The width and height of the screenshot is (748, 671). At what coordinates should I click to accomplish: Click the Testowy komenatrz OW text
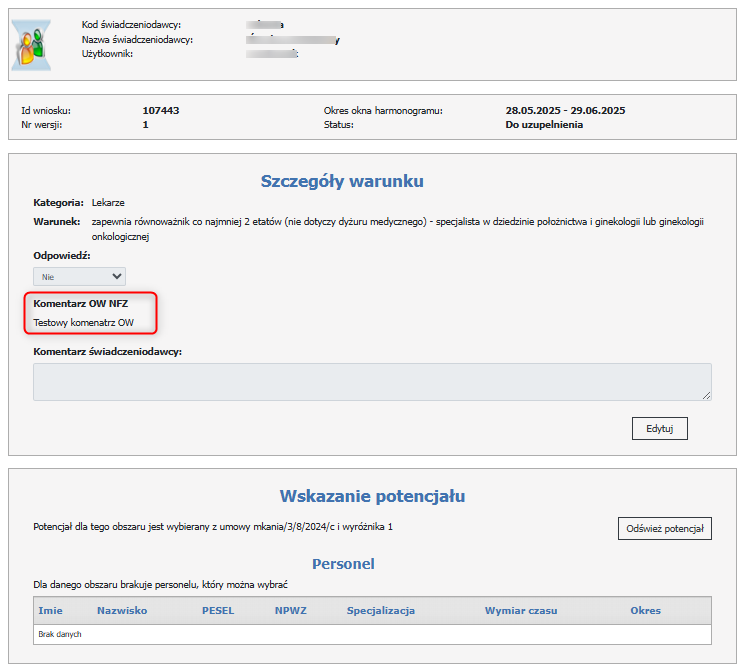pos(83,323)
